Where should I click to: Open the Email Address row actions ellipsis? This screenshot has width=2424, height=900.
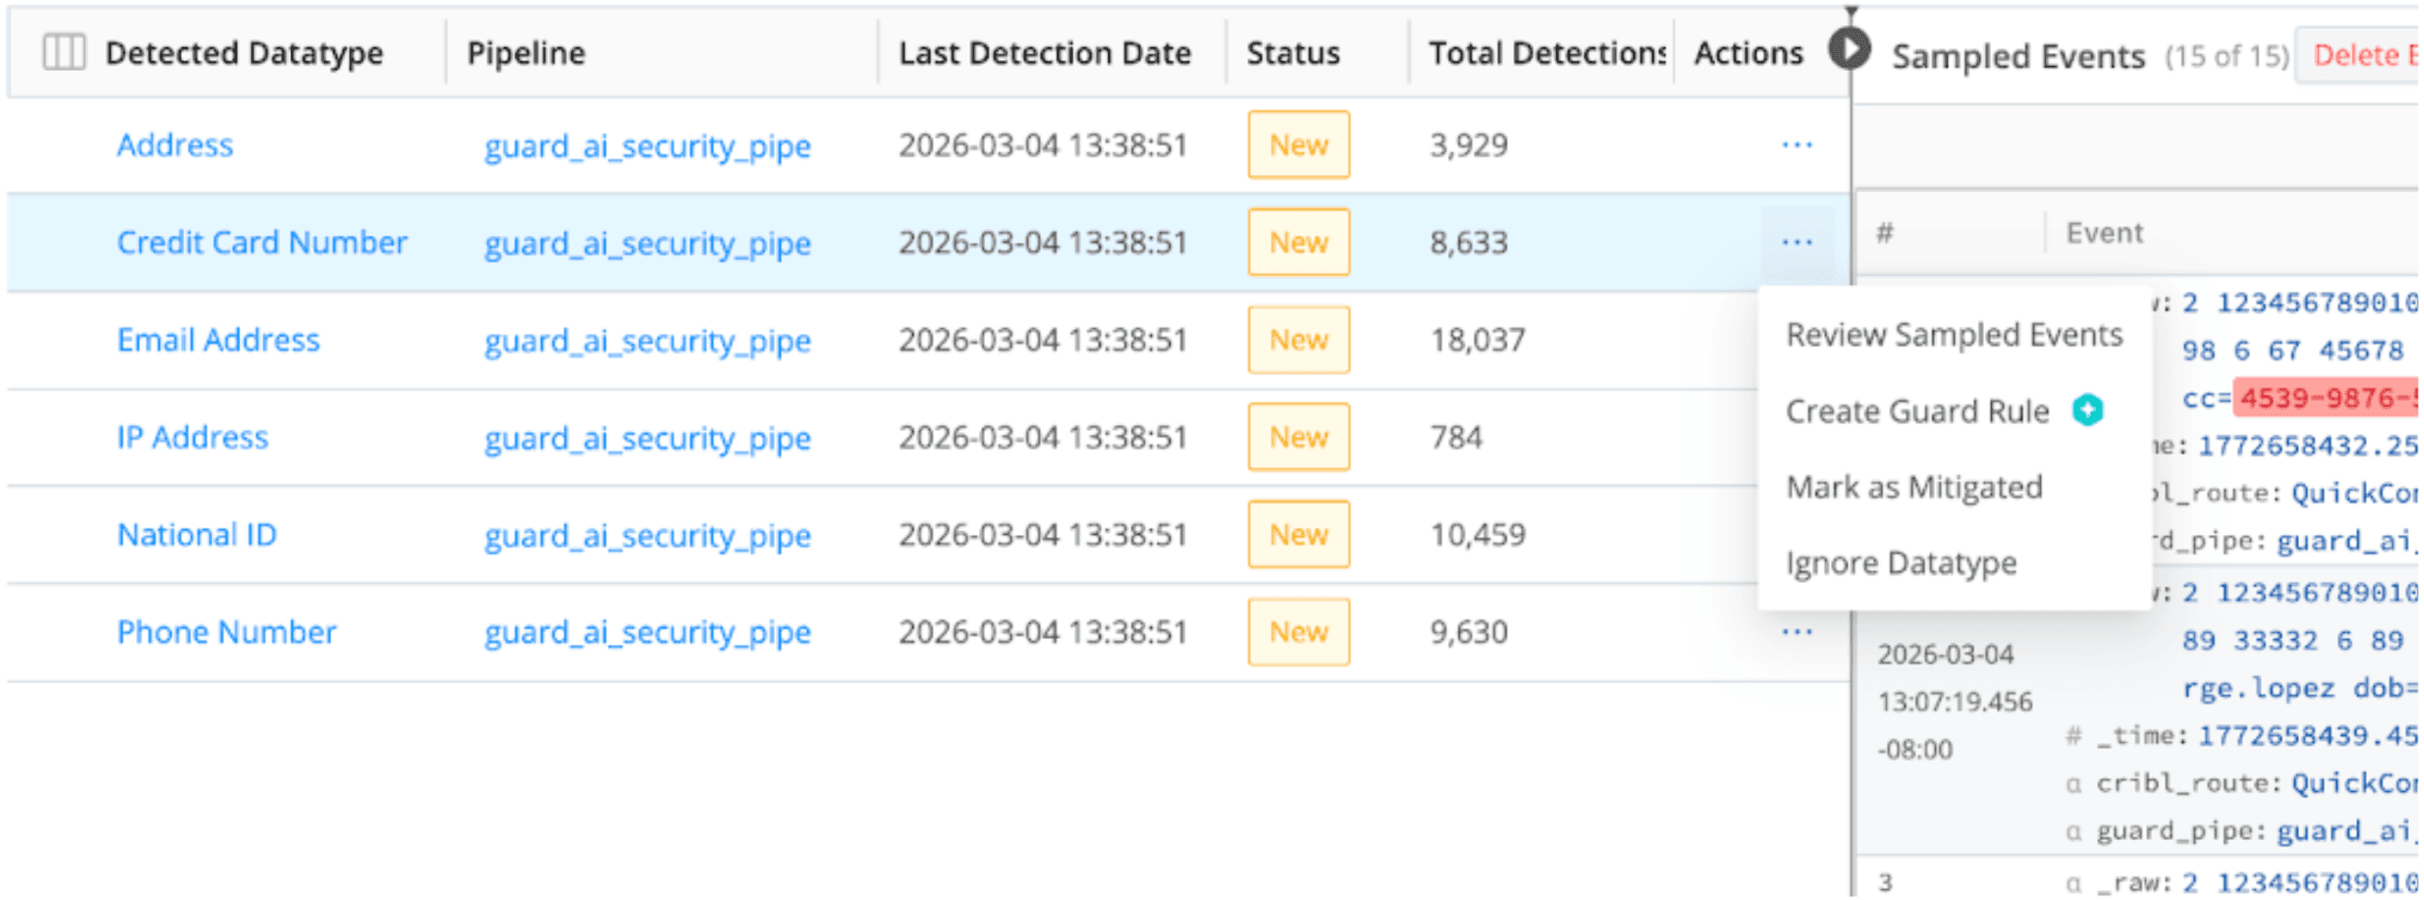tap(1797, 340)
